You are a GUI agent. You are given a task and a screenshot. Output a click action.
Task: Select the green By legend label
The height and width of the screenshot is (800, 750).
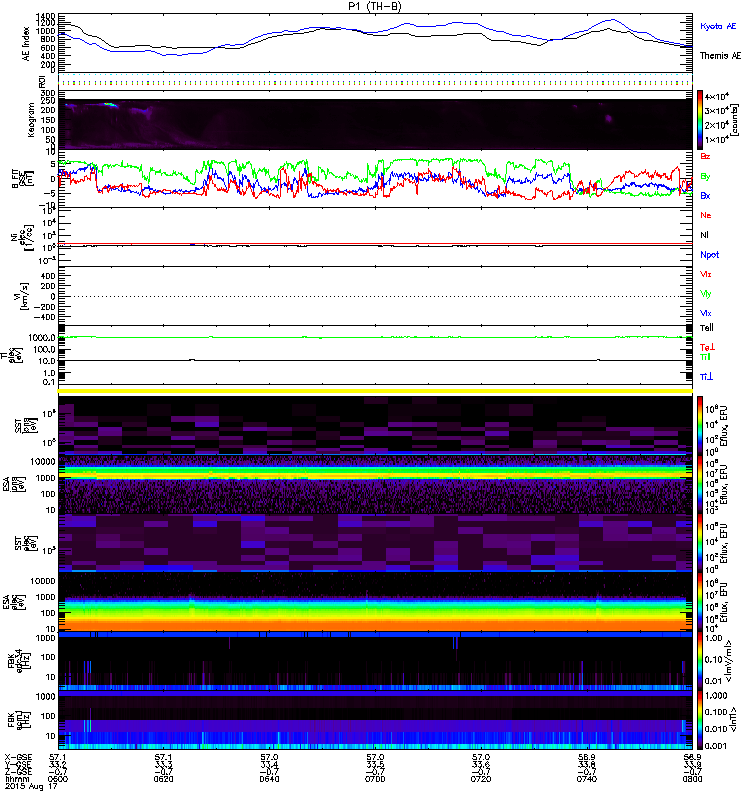pyautogui.click(x=706, y=177)
